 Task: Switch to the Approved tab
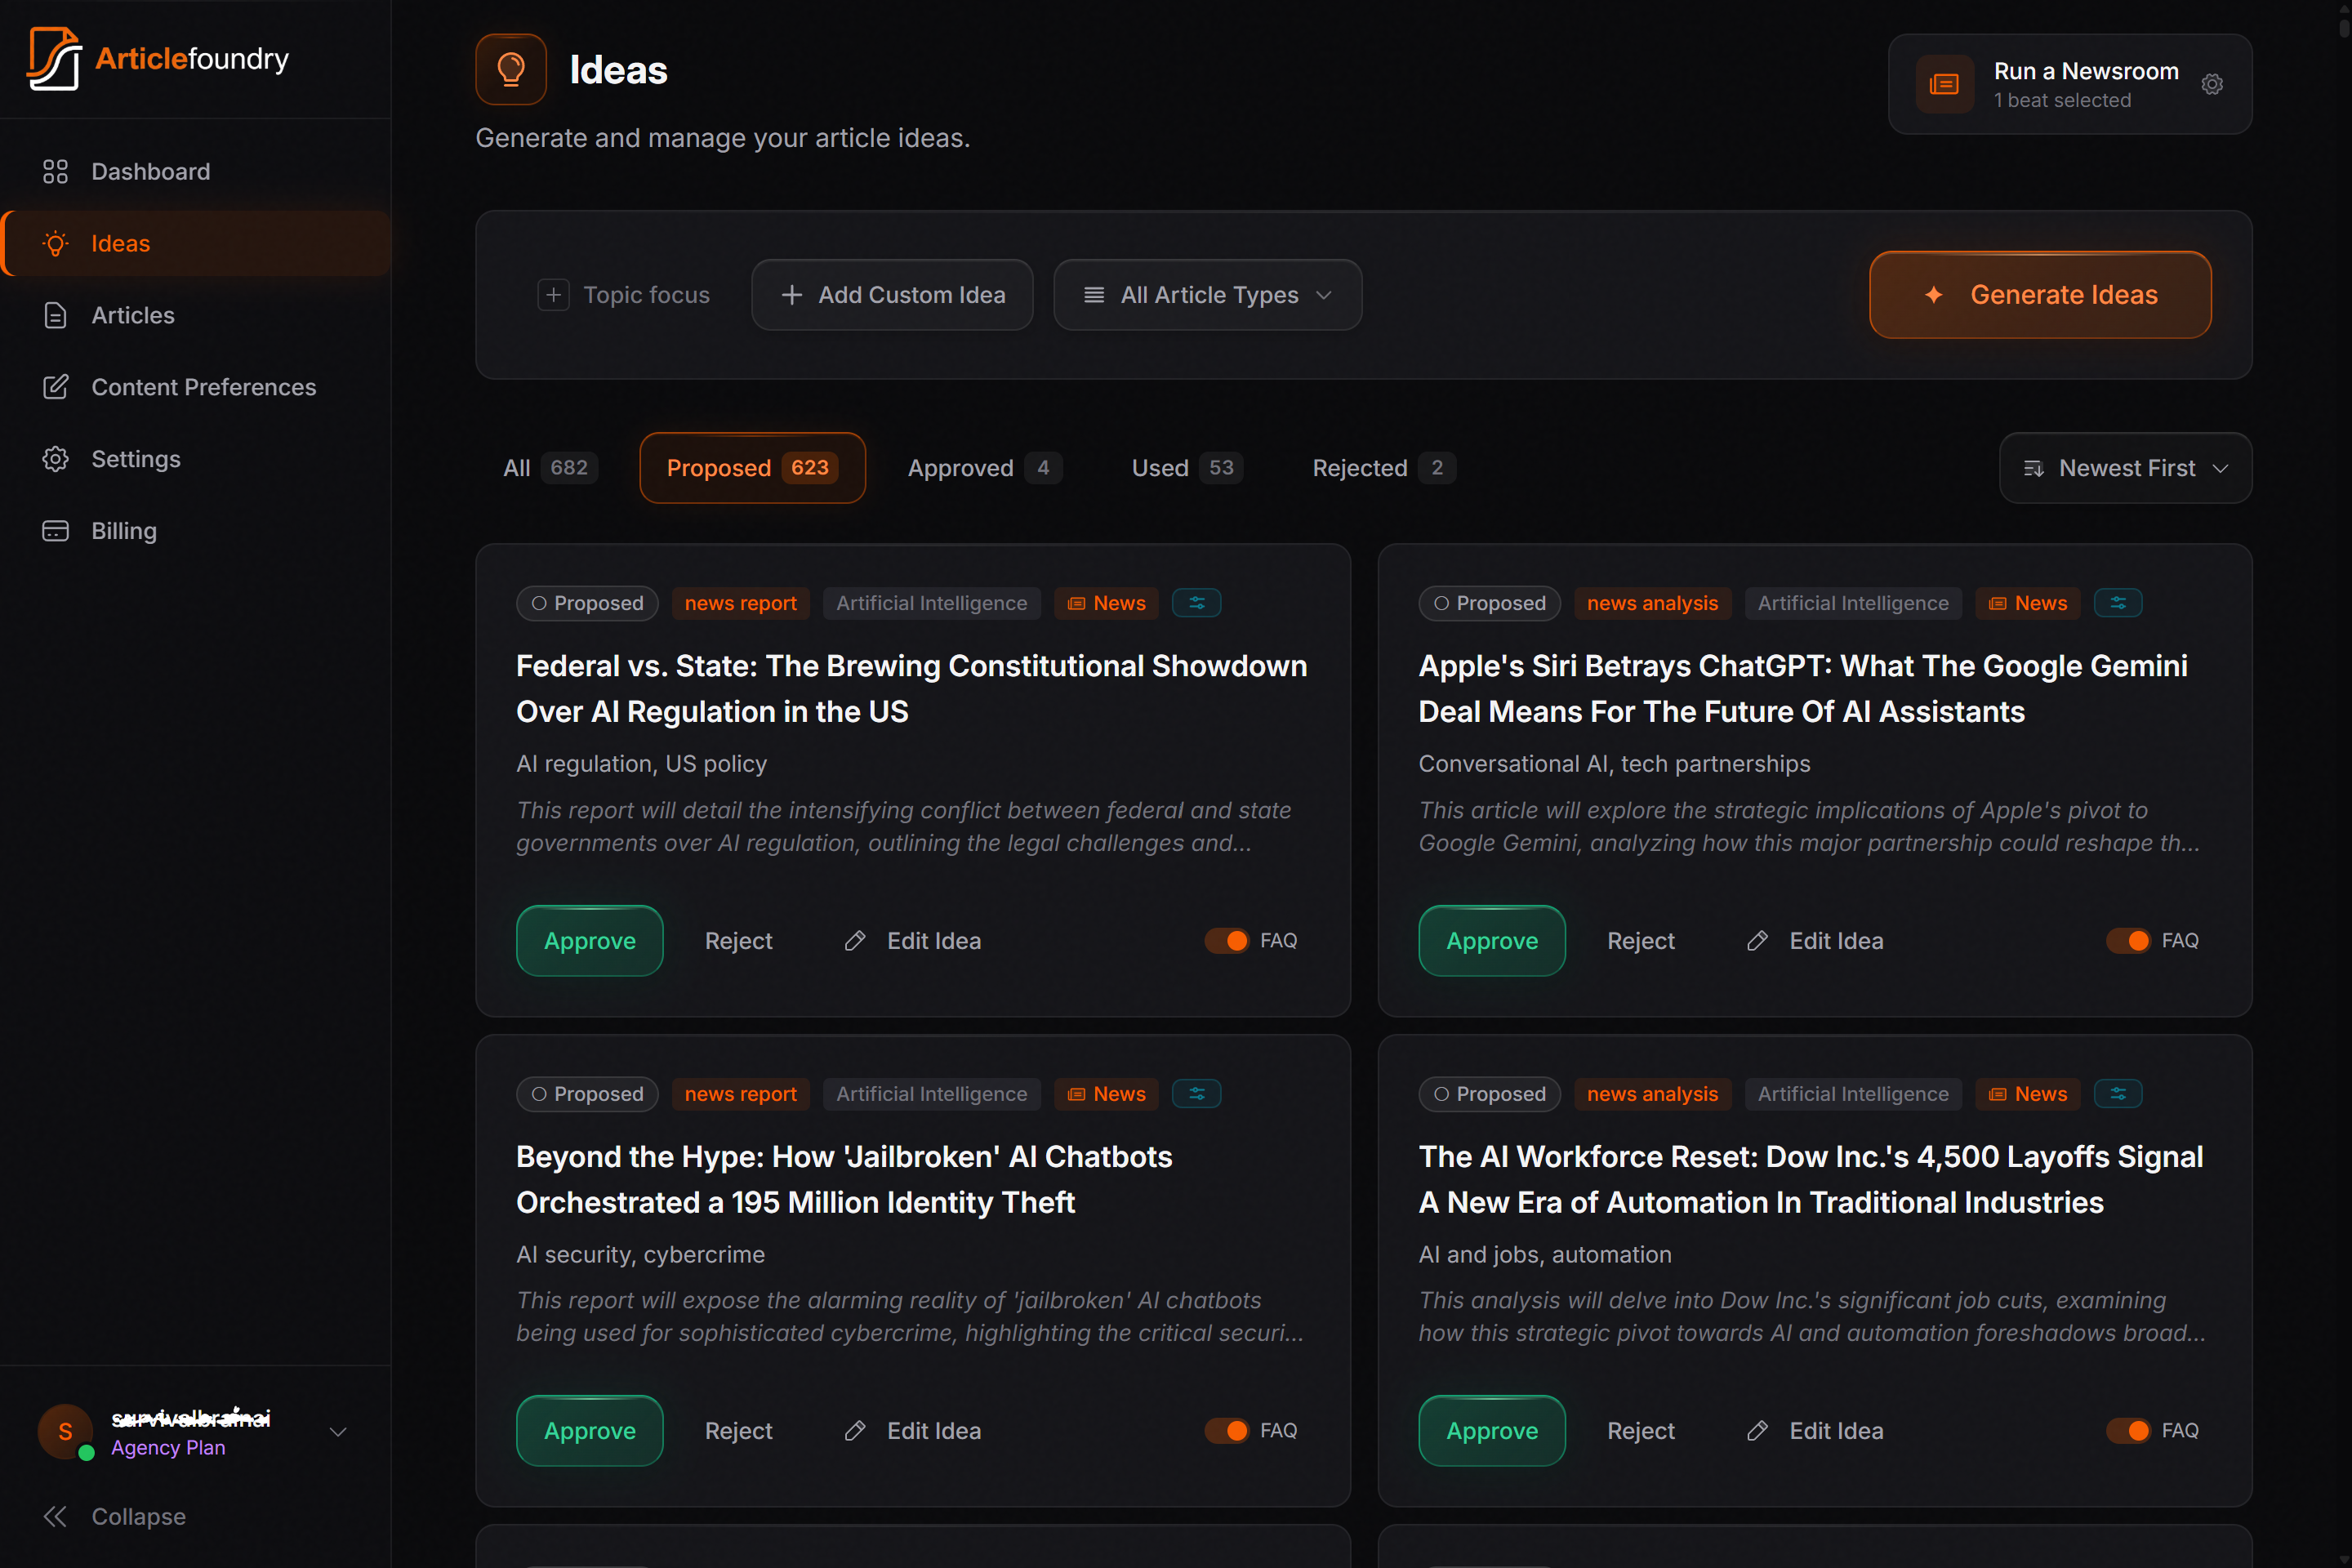pos(982,468)
